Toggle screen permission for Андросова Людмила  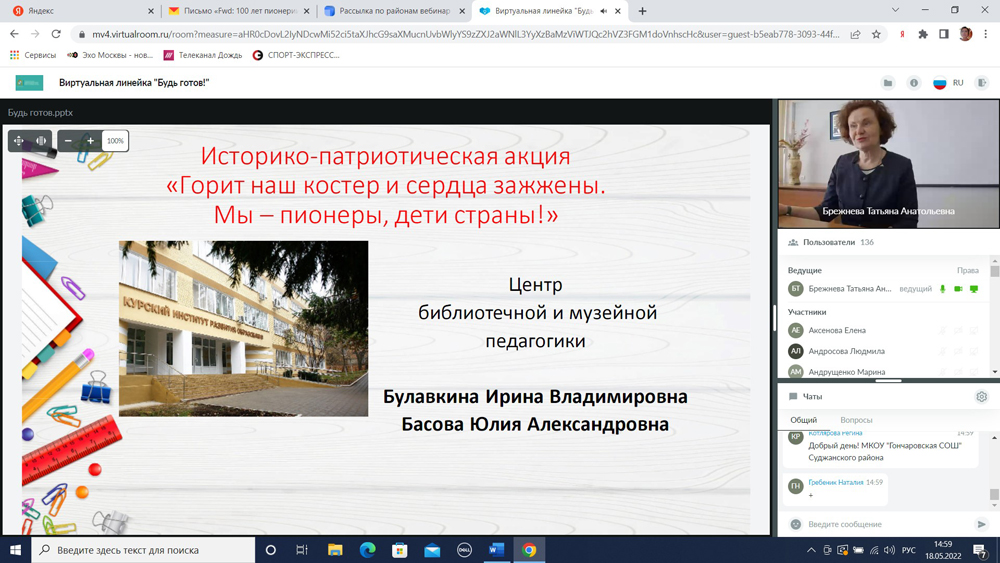point(974,351)
